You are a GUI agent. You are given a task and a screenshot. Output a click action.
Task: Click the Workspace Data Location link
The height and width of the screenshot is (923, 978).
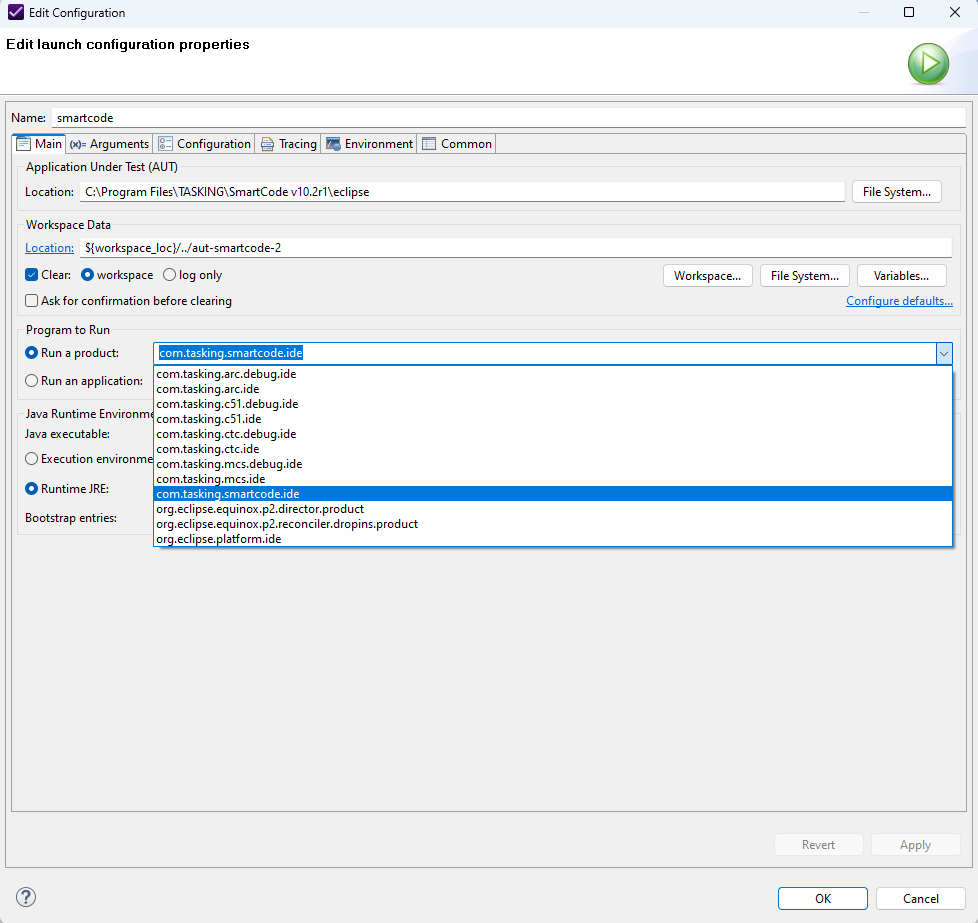click(49, 248)
